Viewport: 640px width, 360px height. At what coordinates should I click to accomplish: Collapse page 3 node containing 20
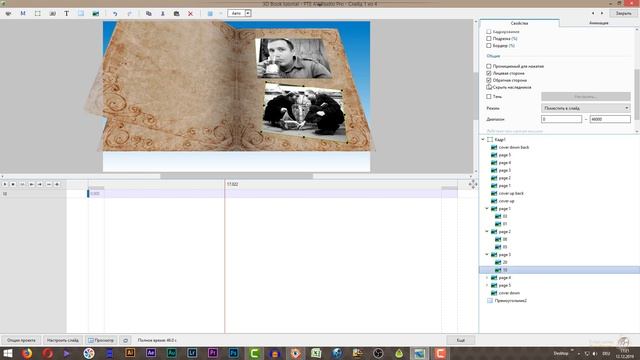click(487, 255)
